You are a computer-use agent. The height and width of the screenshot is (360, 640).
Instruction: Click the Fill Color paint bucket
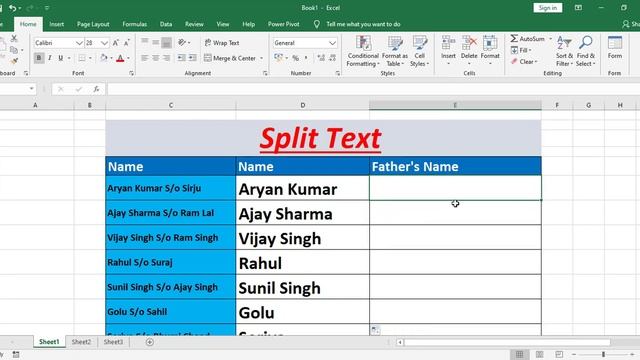tap(104, 58)
